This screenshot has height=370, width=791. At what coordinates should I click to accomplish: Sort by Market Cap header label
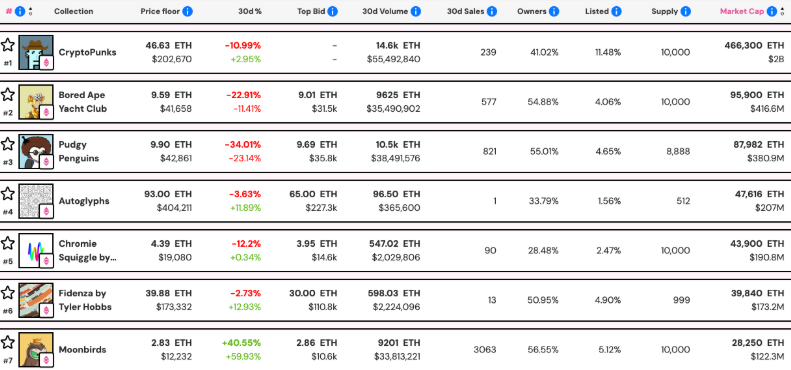pos(742,11)
